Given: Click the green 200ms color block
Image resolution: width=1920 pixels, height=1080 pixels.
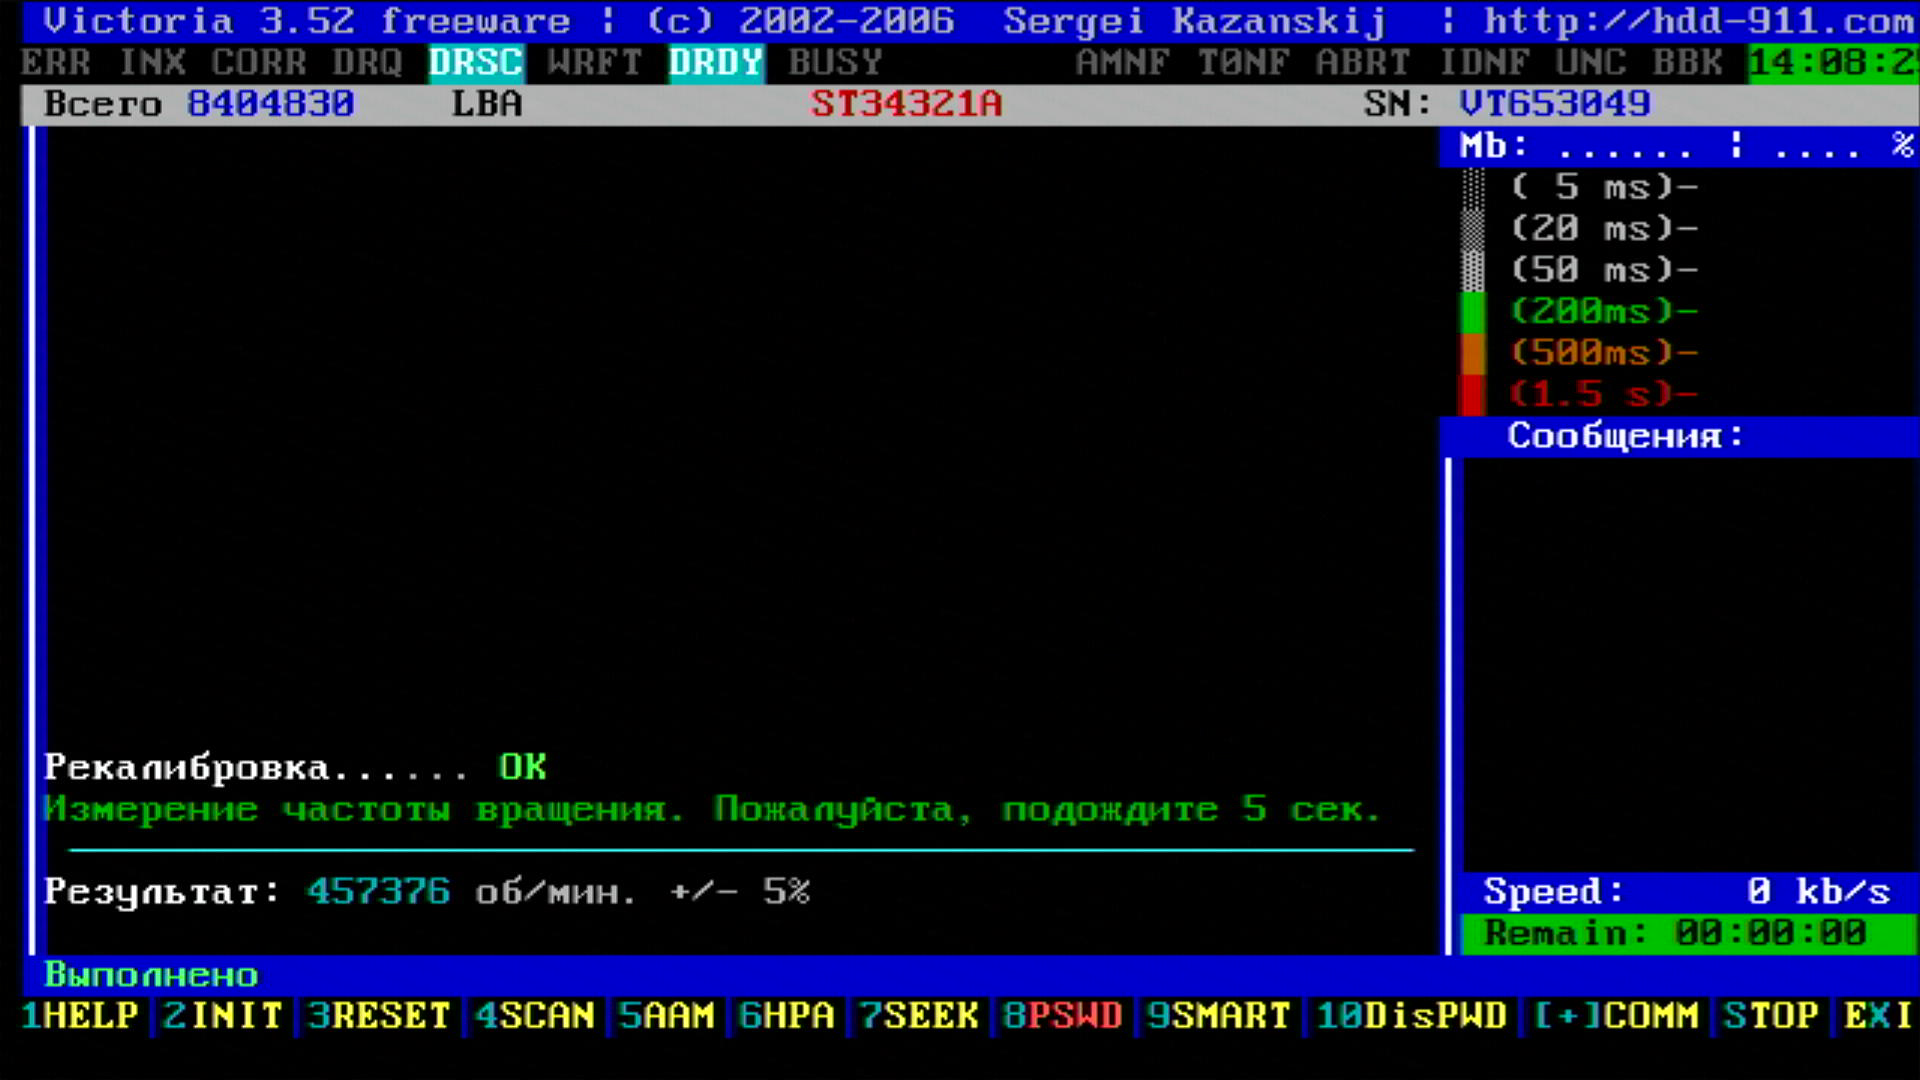Looking at the screenshot, I should click(x=1472, y=312).
